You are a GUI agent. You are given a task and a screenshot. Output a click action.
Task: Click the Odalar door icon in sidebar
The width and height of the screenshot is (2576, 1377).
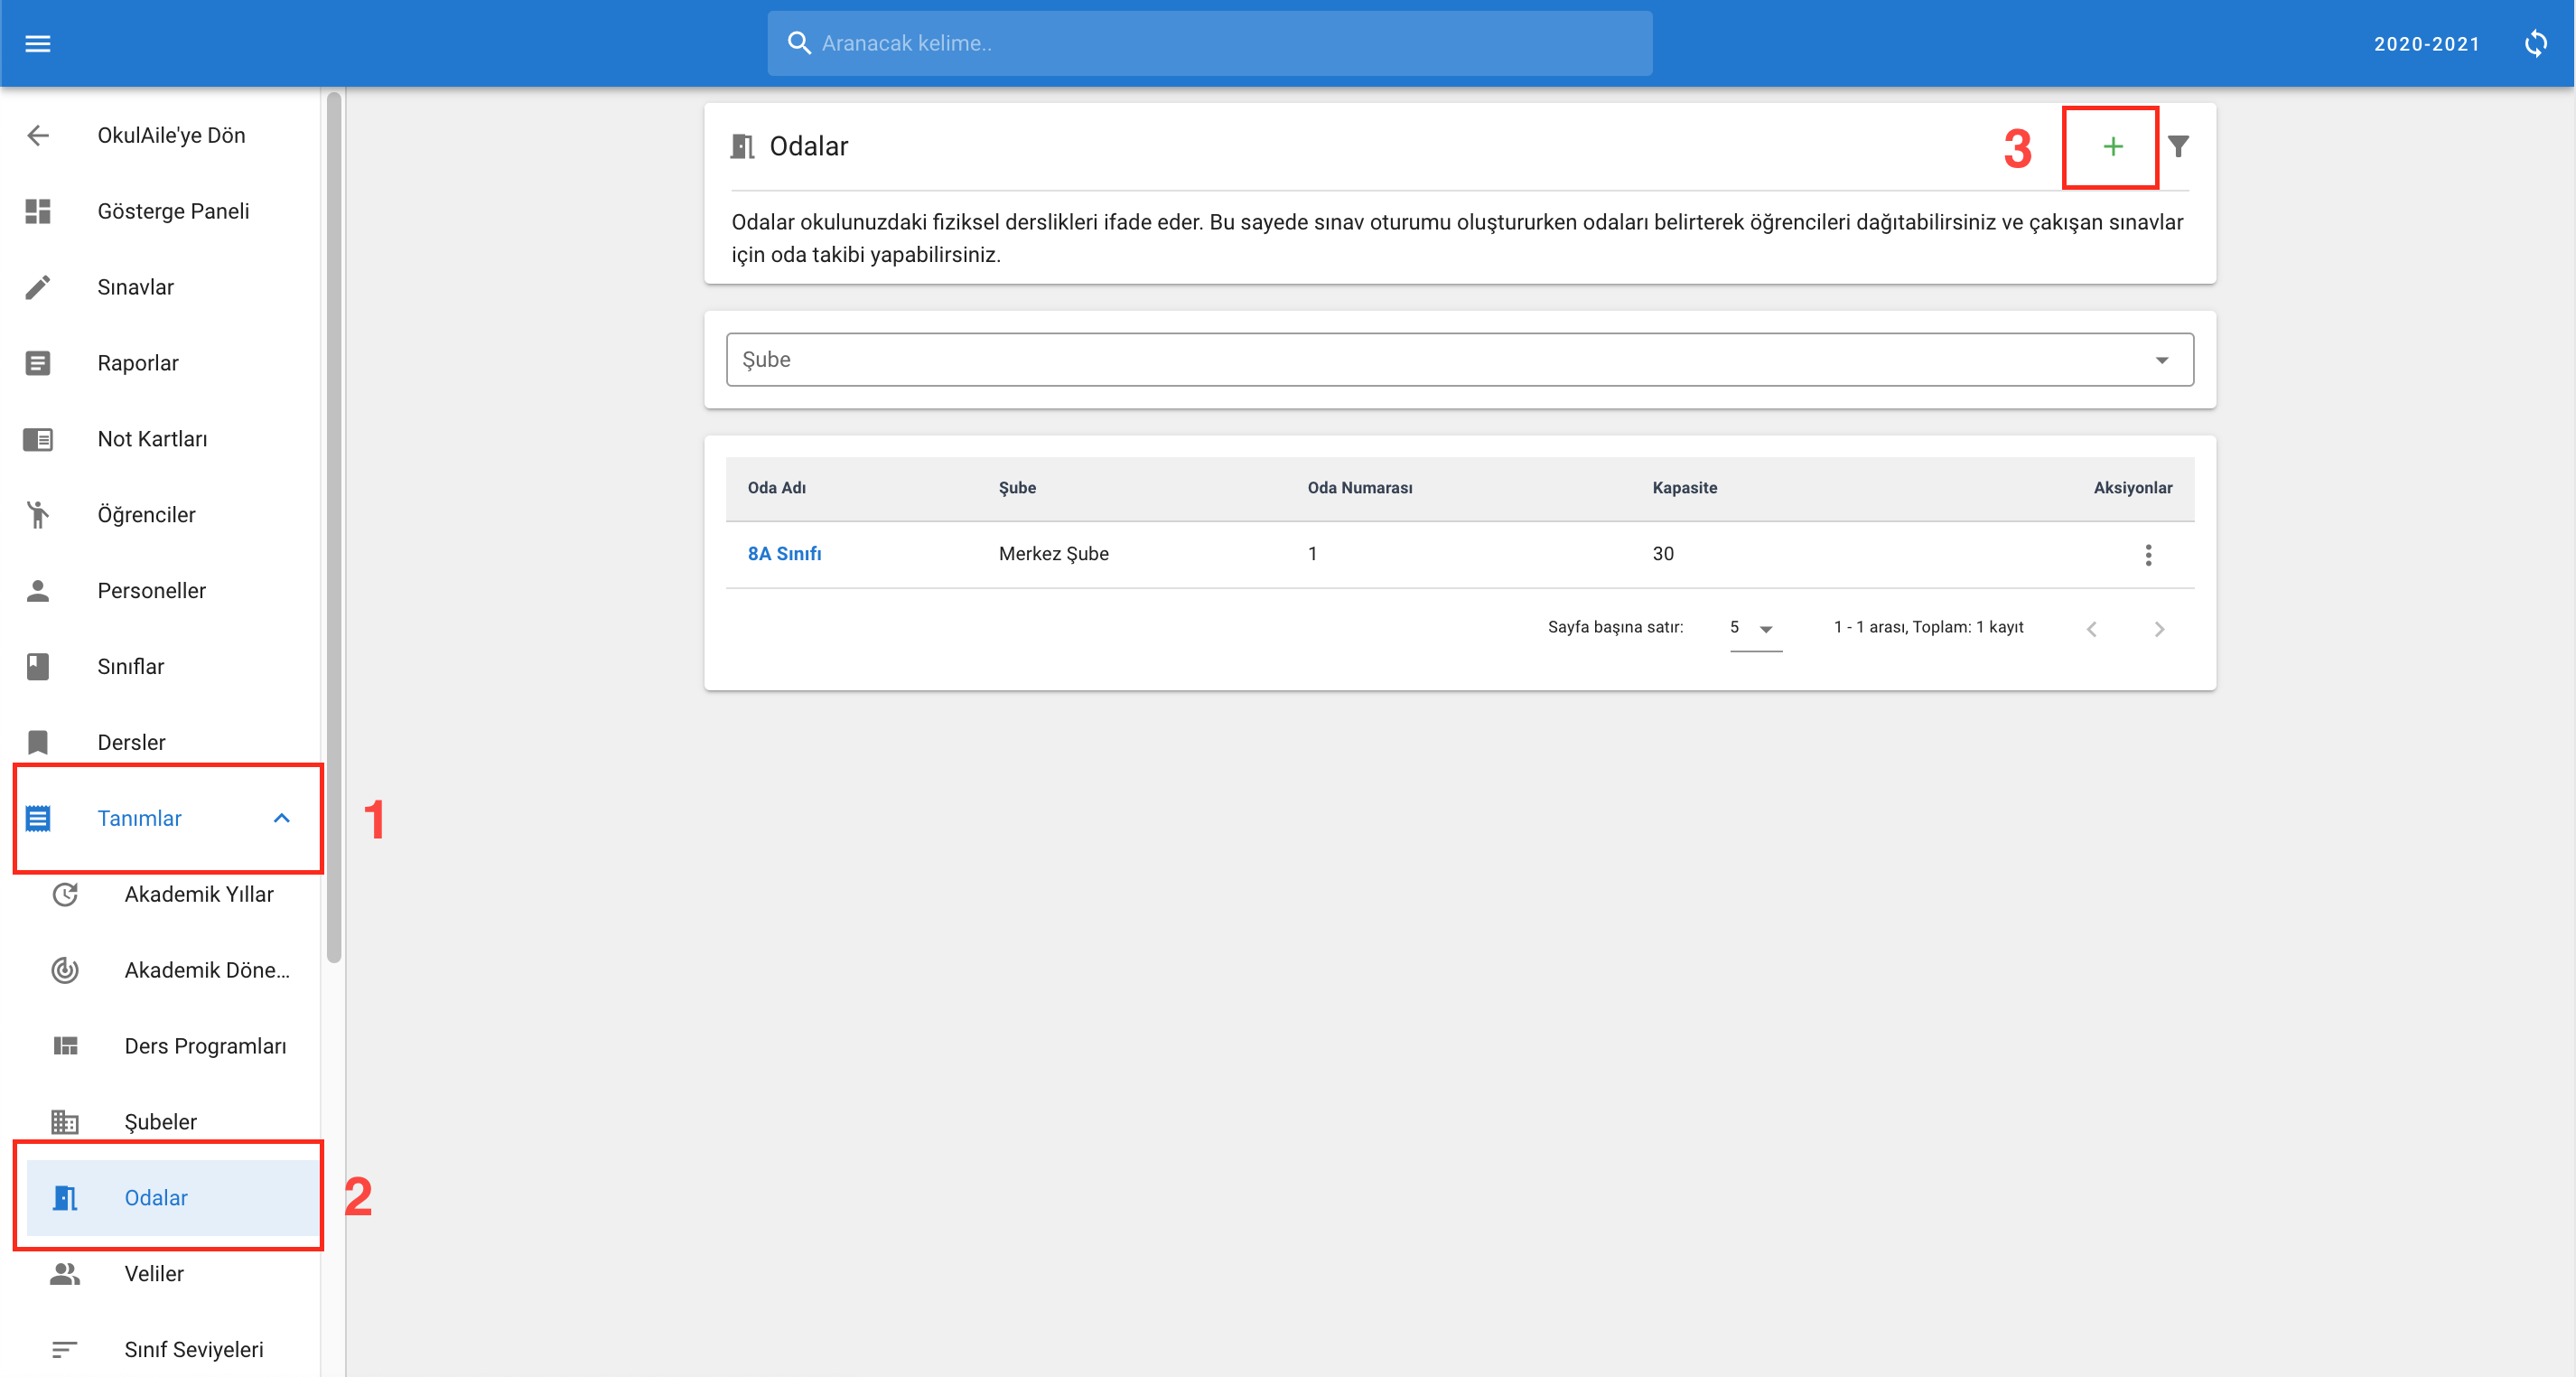pos(65,1198)
